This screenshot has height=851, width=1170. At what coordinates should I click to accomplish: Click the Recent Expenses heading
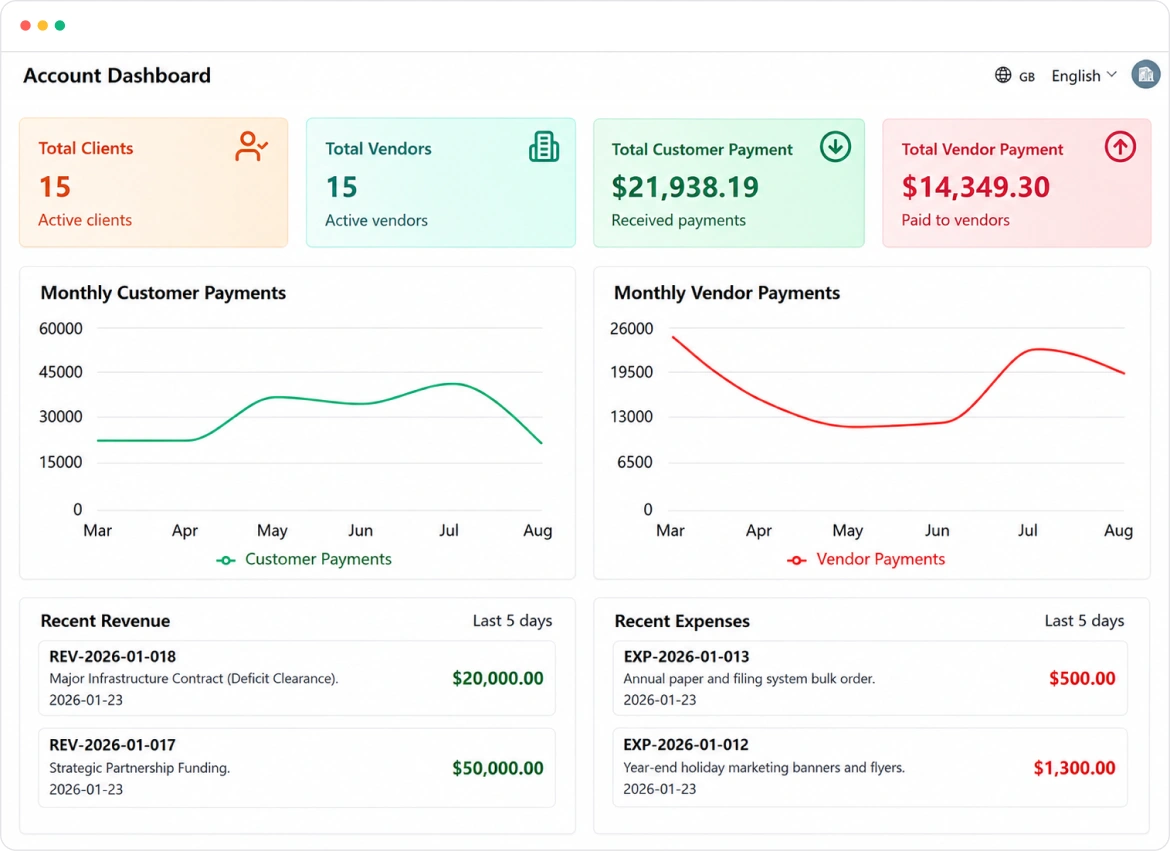tap(682, 621)
